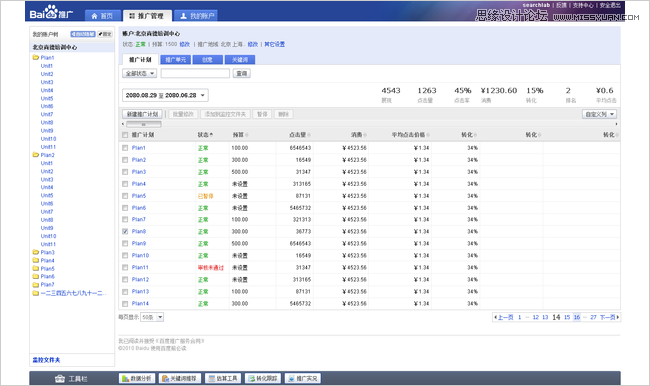Open the date range dropdown
The width and height of the screenshot is (650, 386).
point(165,95)
